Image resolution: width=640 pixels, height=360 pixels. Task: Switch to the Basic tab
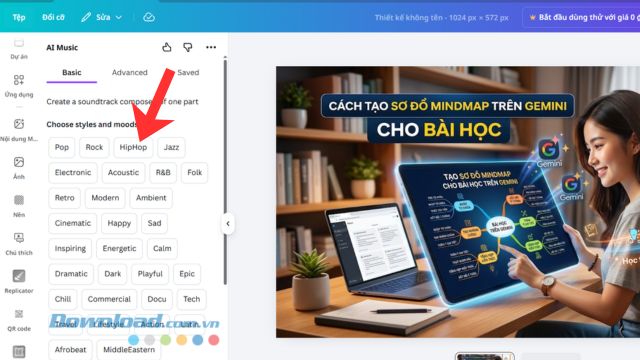pos(71,73)
